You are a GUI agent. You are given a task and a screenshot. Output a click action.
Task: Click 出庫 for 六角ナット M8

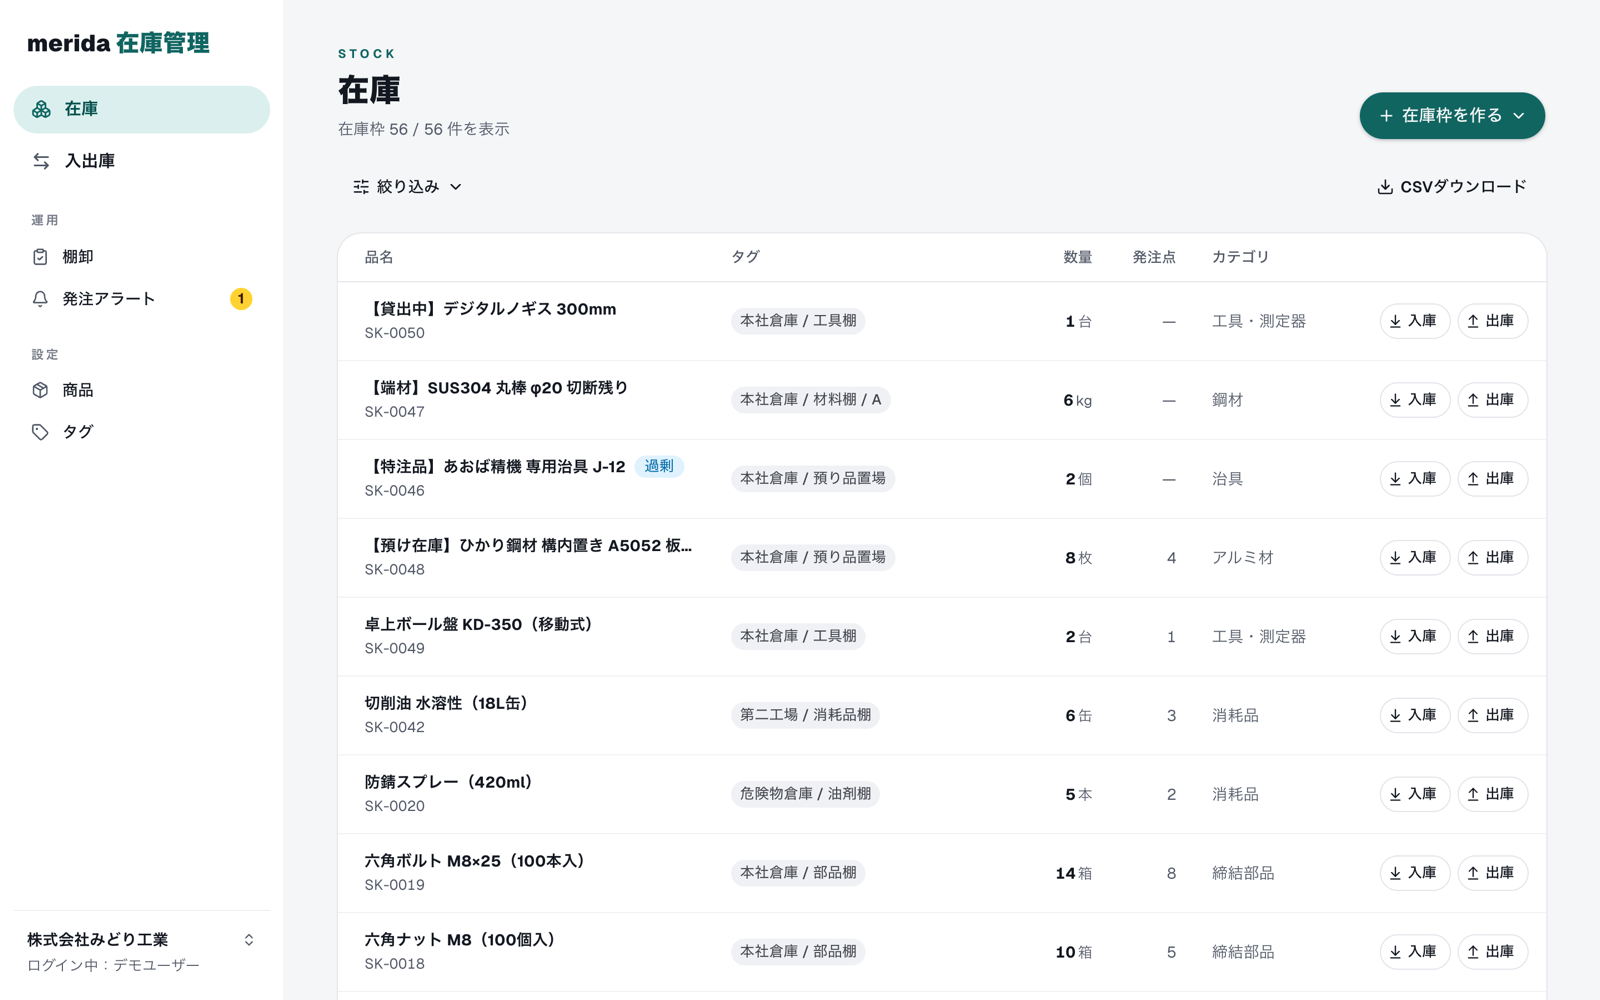[1492, 953]
